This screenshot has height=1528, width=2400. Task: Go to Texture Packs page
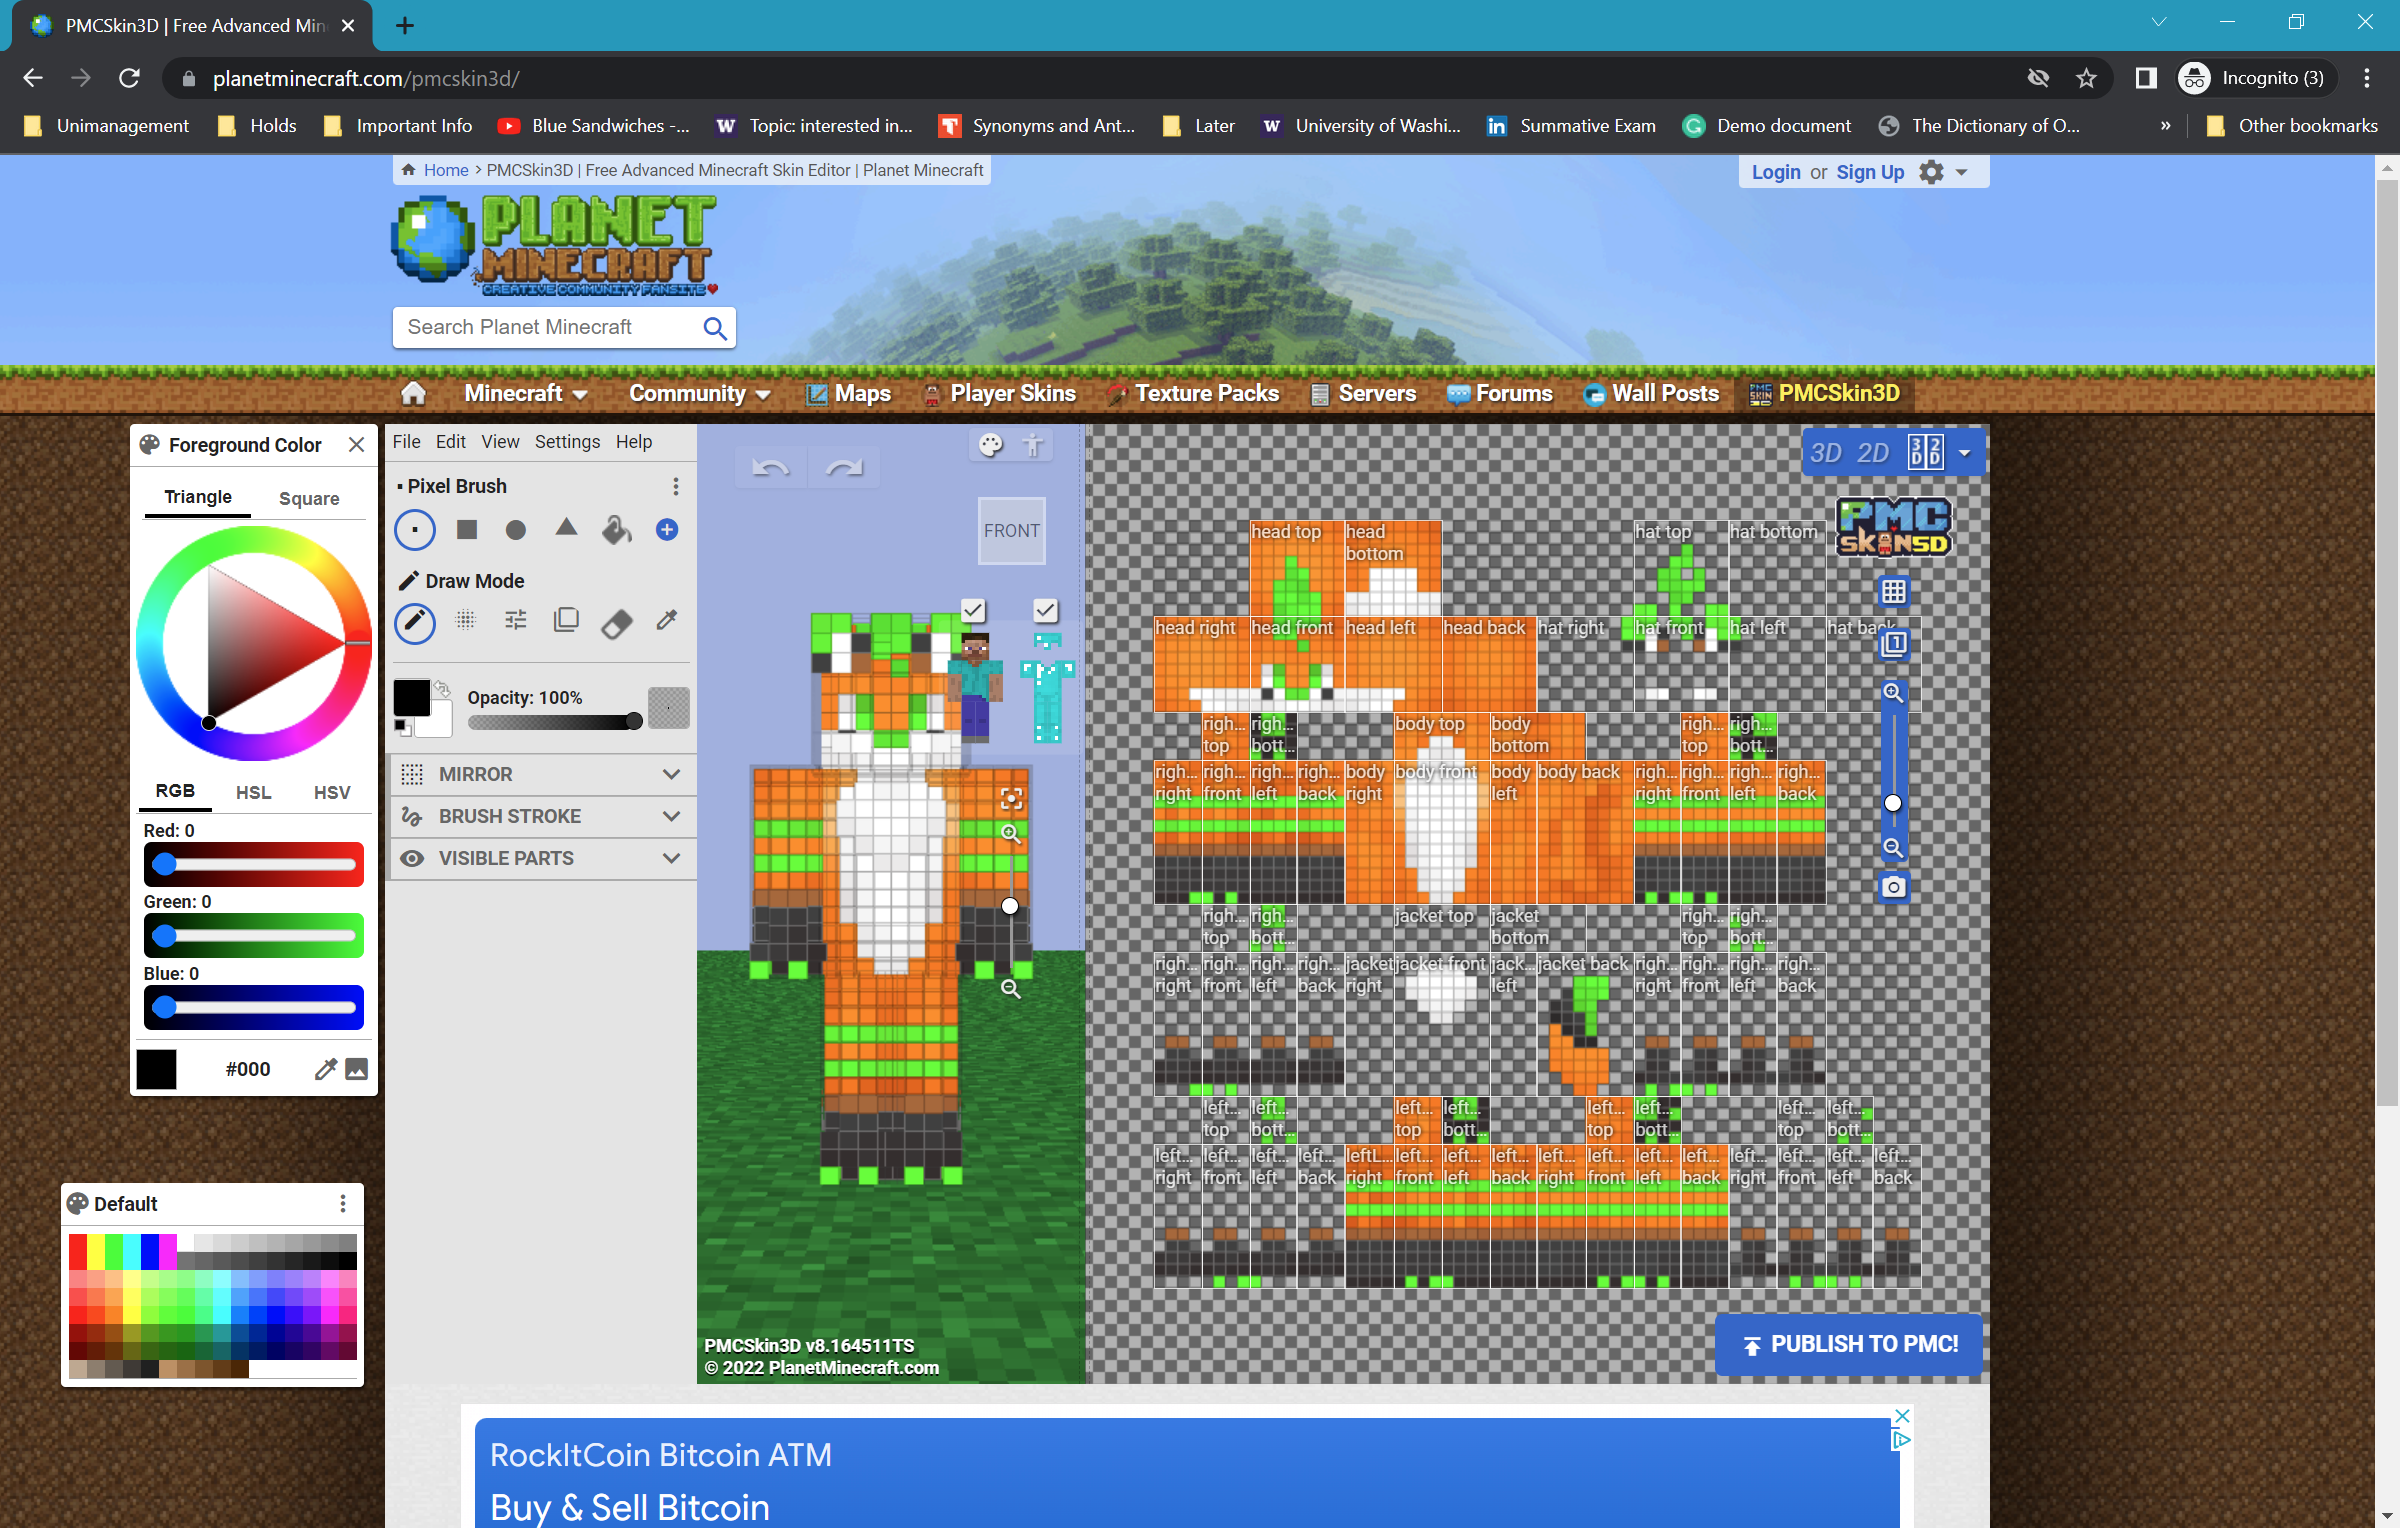click(x=1193, y=394)
